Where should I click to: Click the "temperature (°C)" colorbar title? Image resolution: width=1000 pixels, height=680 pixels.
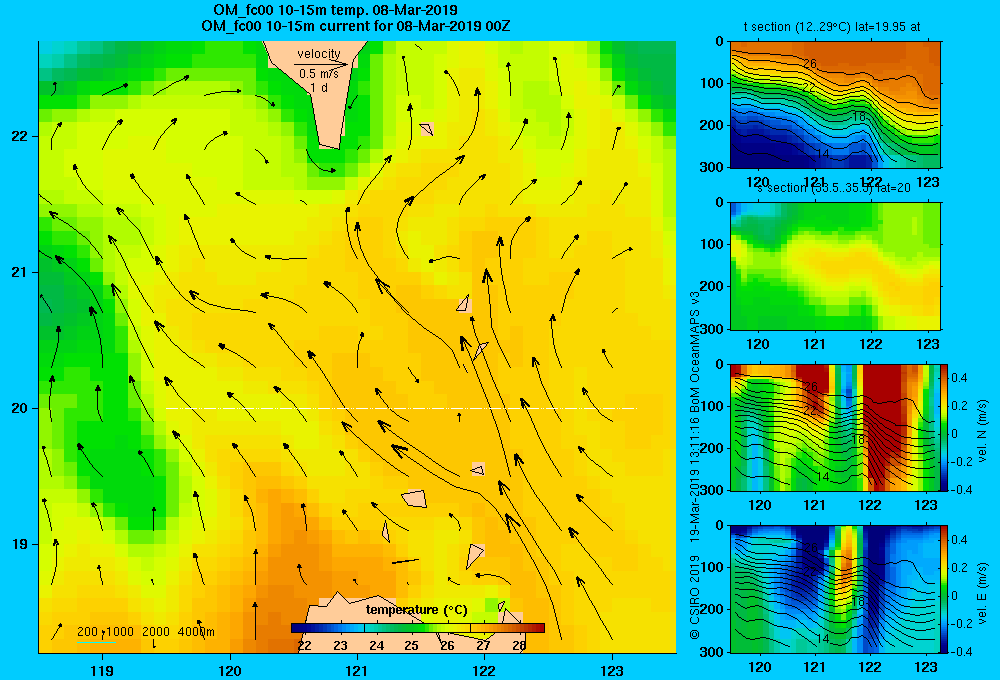(416, 610)
